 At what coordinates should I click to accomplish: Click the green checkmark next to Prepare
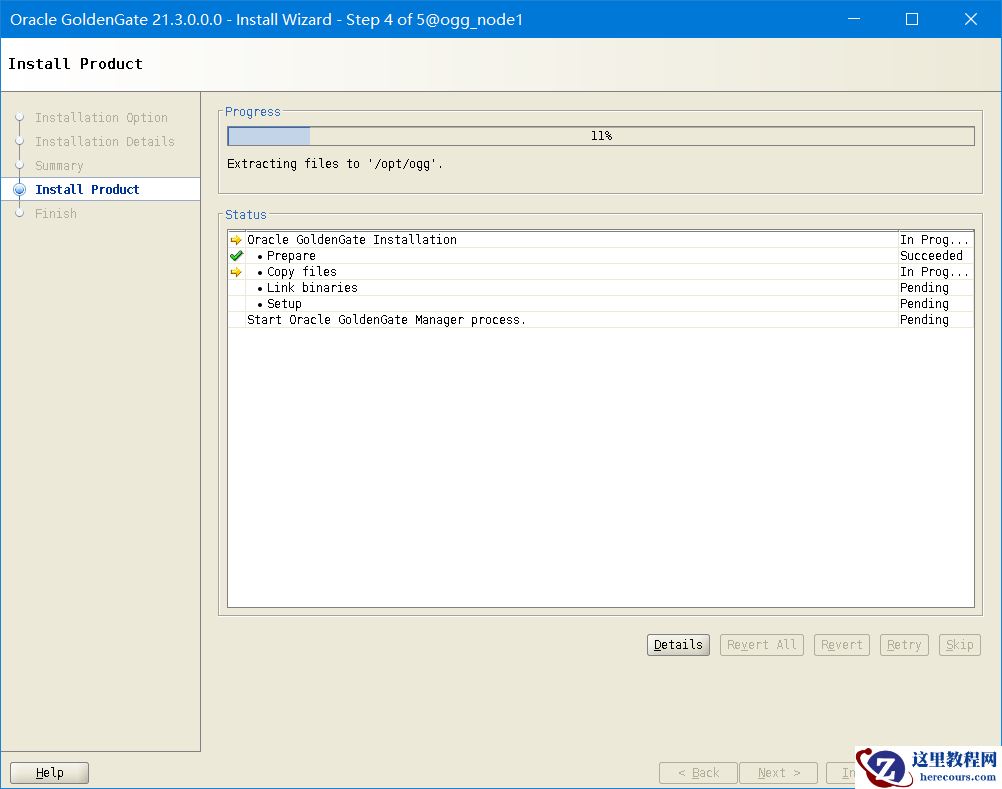pos(236,256)
